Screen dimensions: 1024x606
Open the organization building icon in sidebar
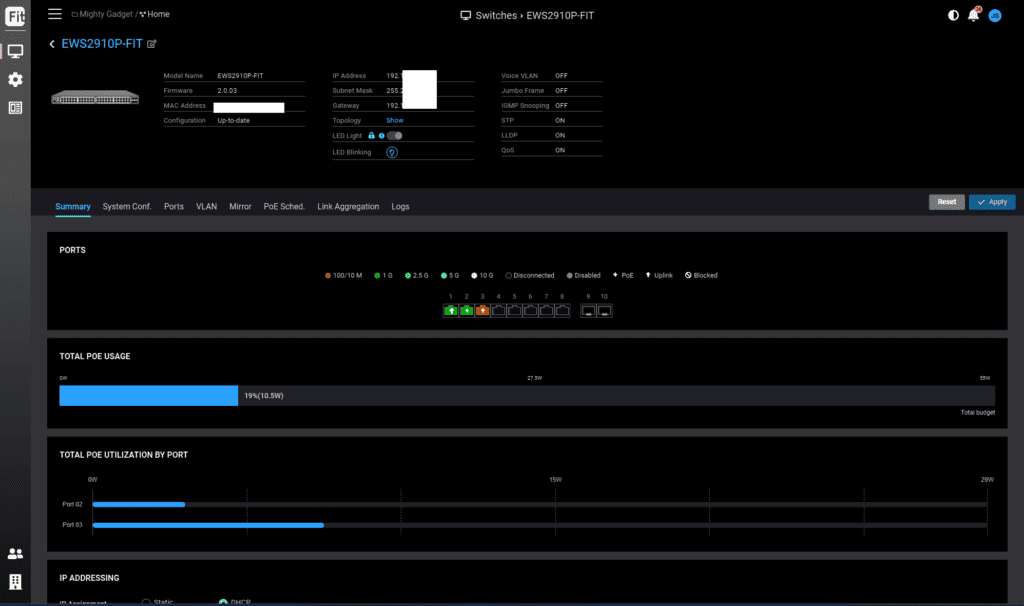(x=15, y=581)
